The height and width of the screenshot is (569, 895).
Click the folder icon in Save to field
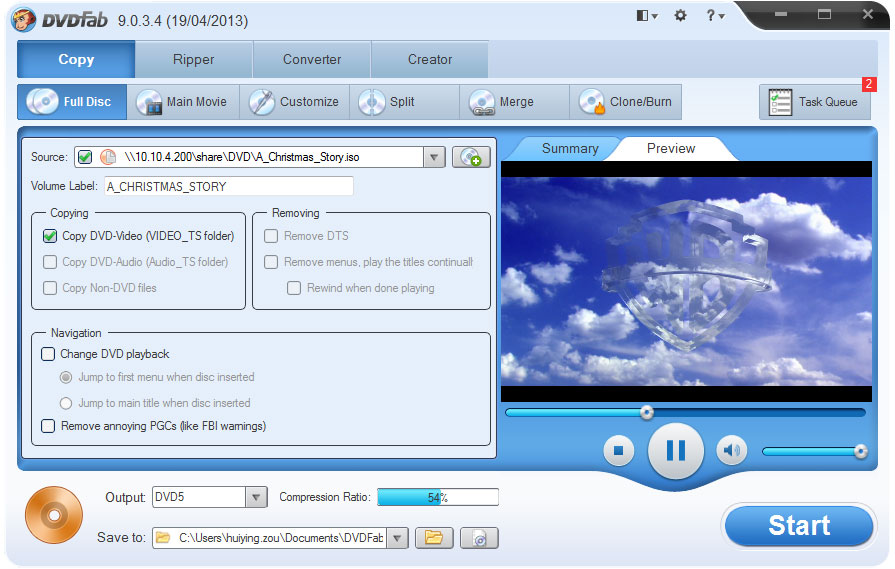coord(163,538)
